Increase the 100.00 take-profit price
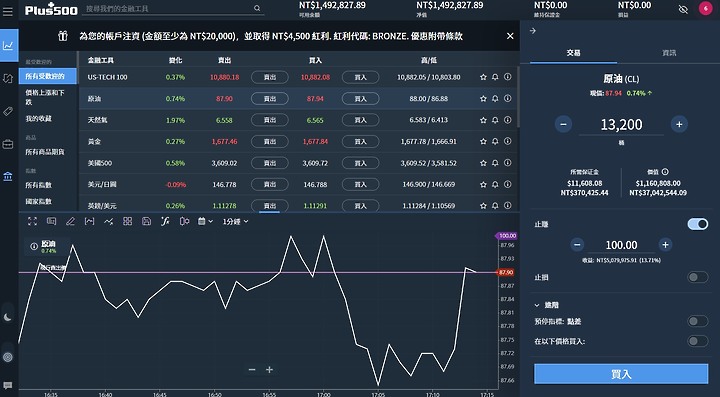Viewport: 720px width, 397px height. pyautogui.click(x=665, y=245)
